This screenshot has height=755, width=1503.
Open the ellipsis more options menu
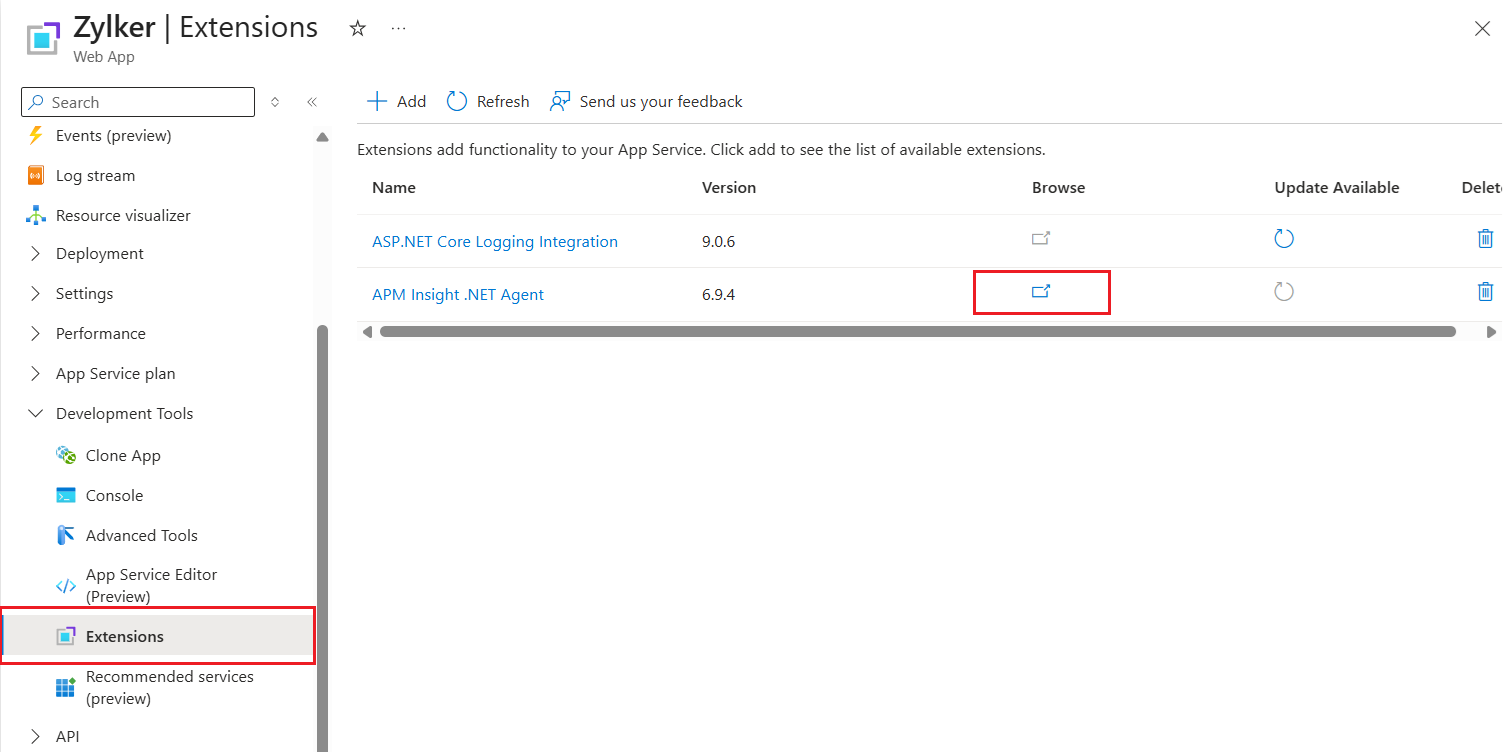[399, 29]
